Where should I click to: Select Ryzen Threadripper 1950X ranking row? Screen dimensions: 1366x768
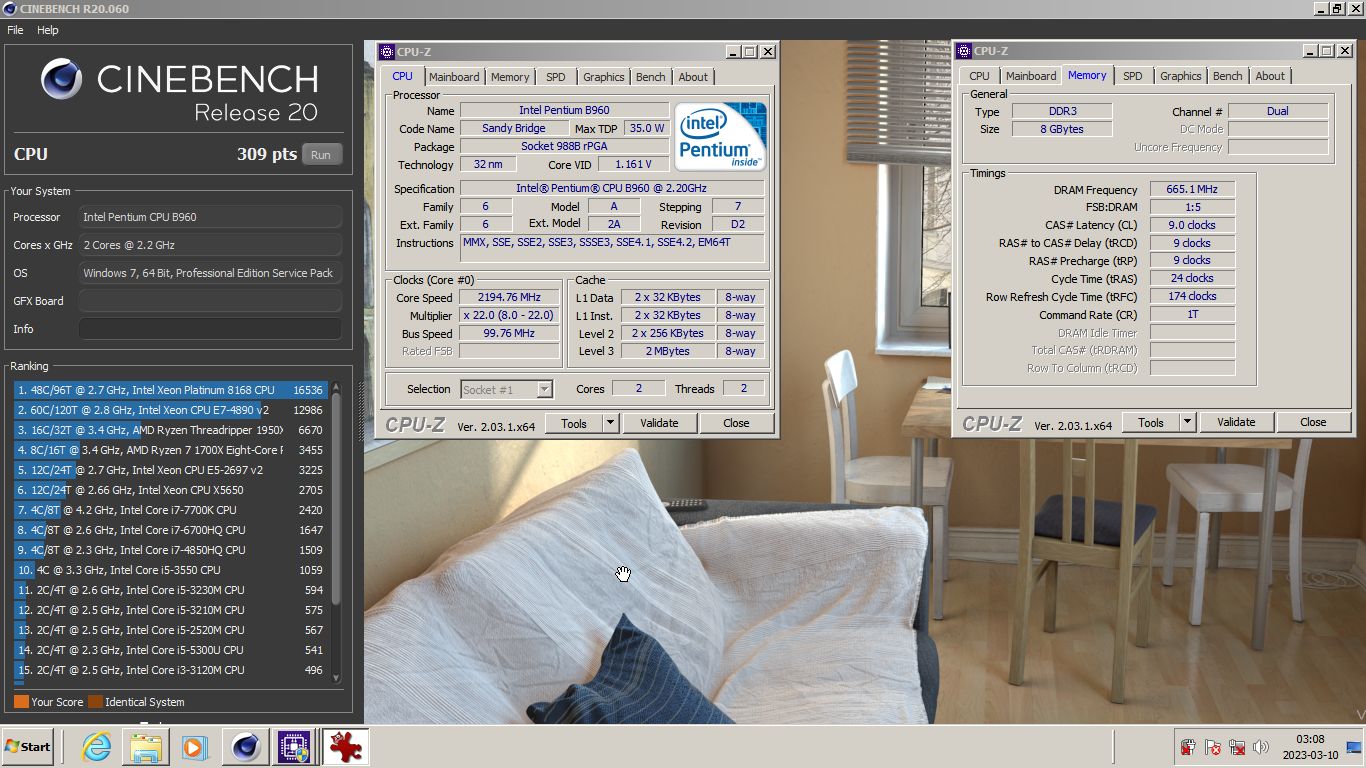170,430
